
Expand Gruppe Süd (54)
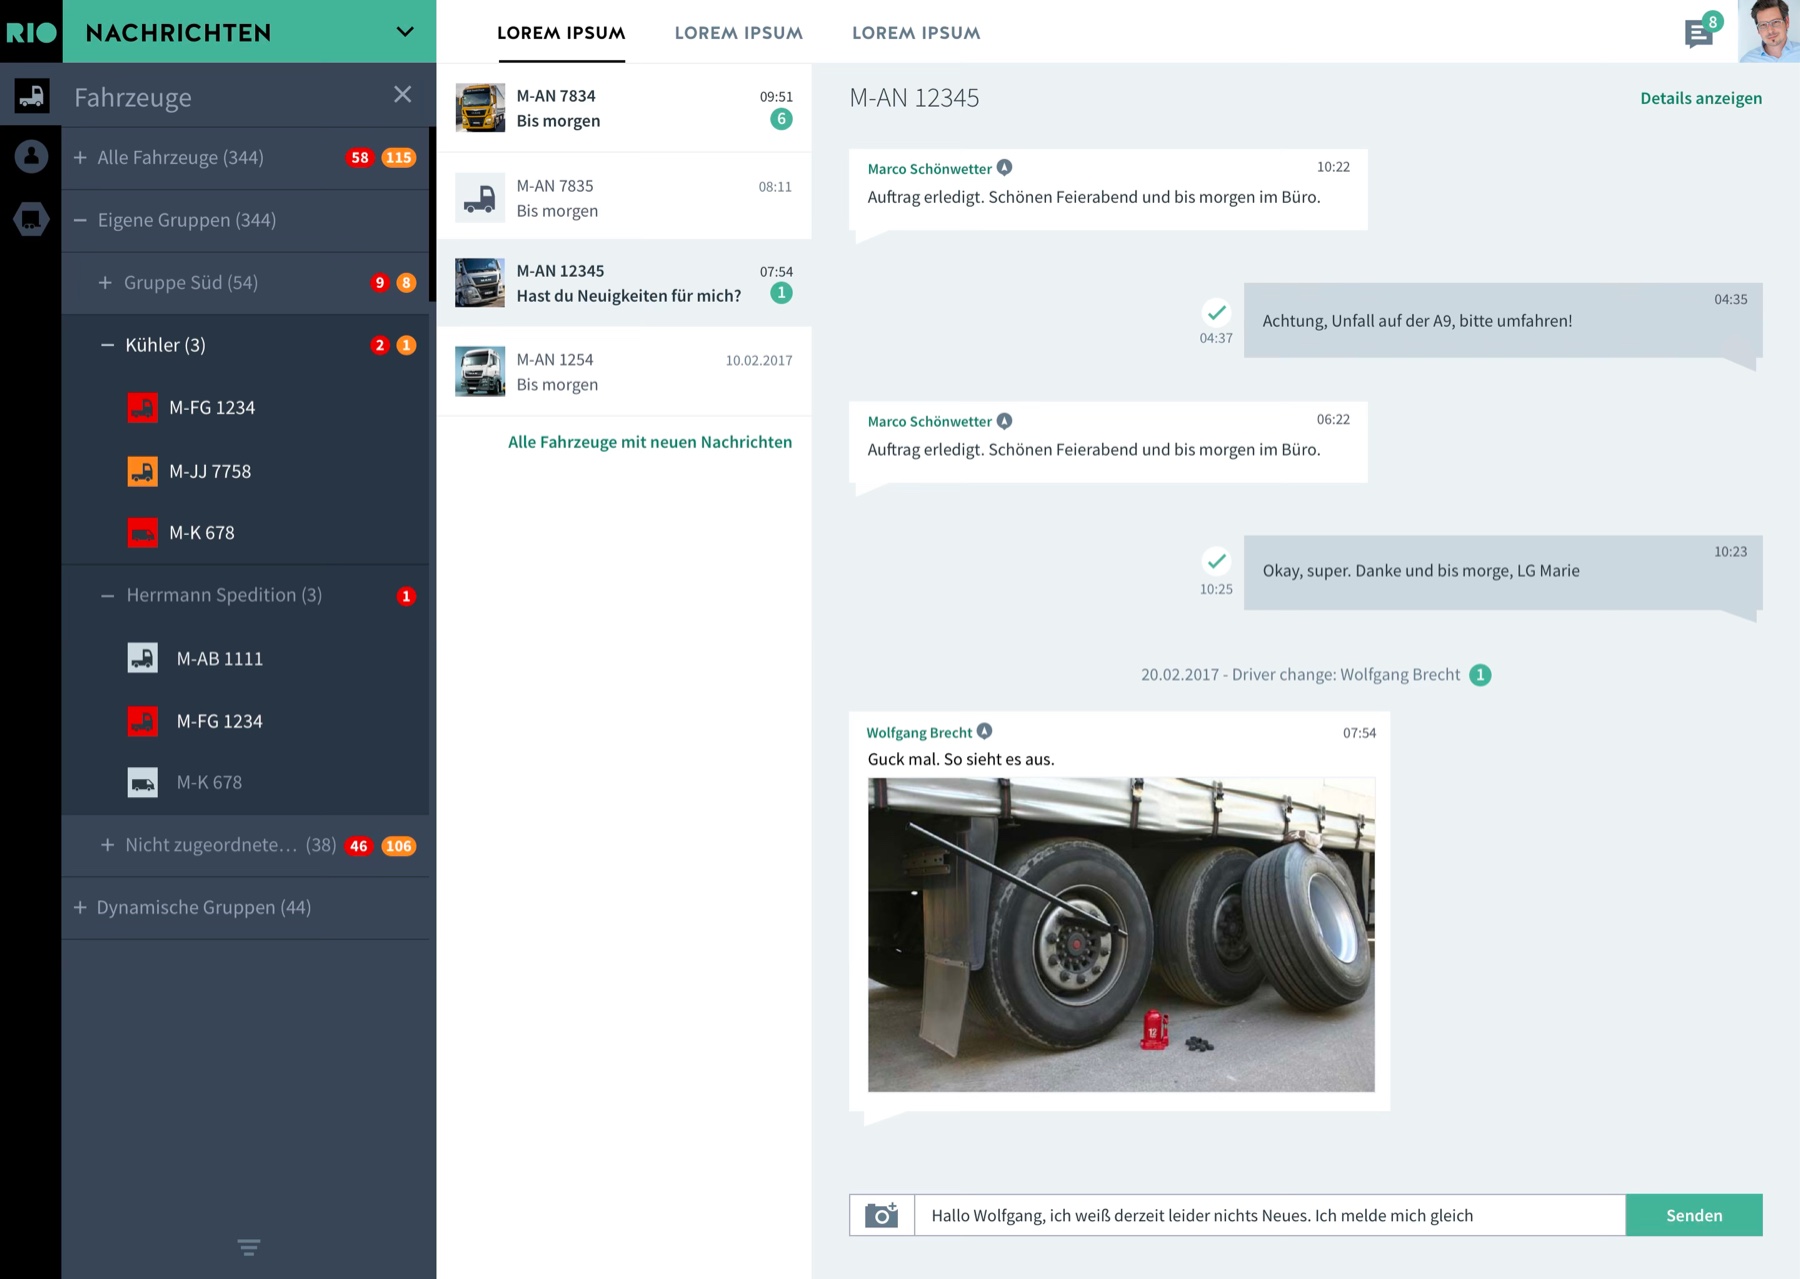pos(105,283)
